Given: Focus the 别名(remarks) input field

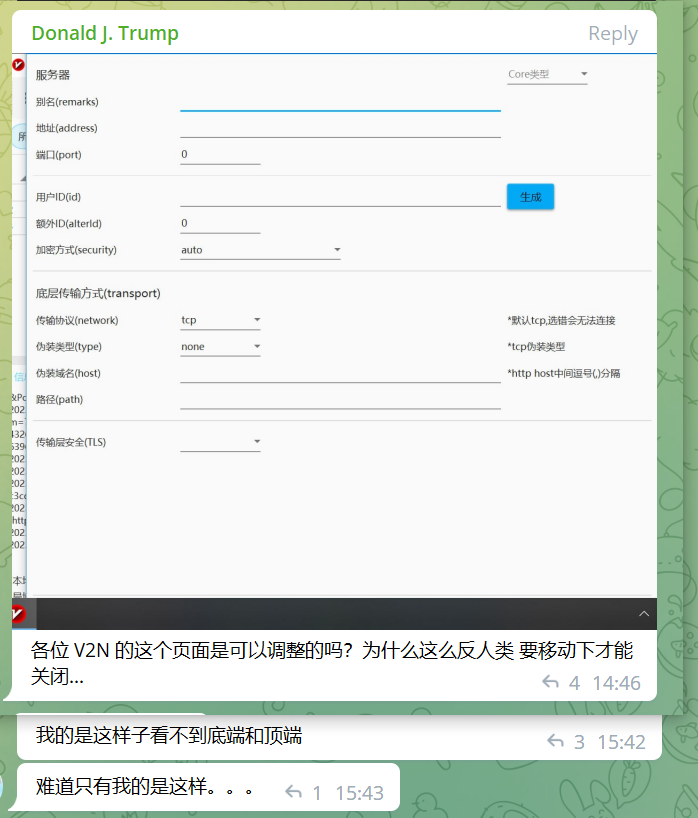Looking at the screenshot, I should [340, 101].
